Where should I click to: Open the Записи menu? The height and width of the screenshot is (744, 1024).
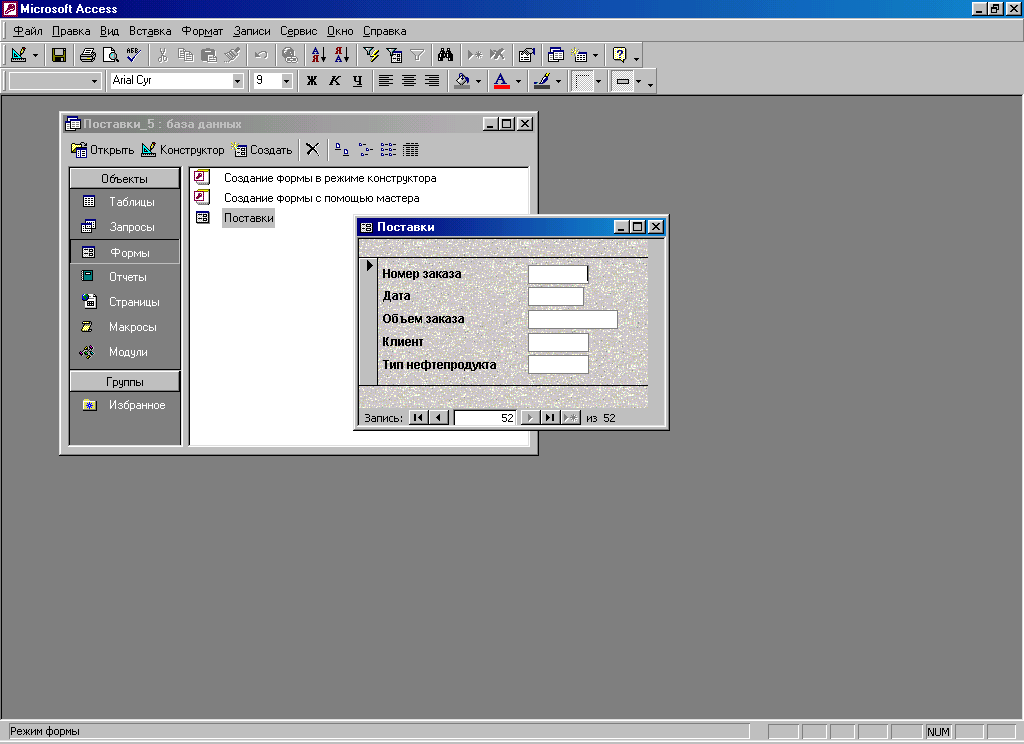coord(252,31)
